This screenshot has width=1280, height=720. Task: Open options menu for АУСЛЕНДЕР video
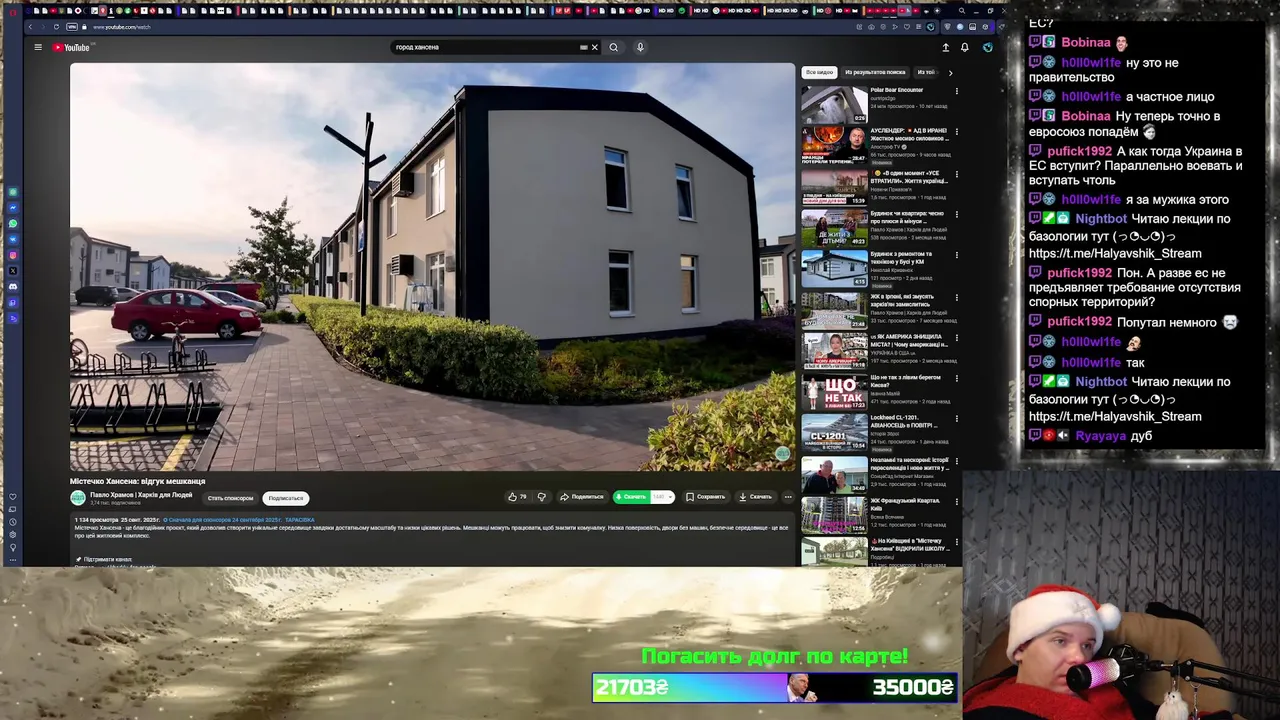click(x=956, y=132)
